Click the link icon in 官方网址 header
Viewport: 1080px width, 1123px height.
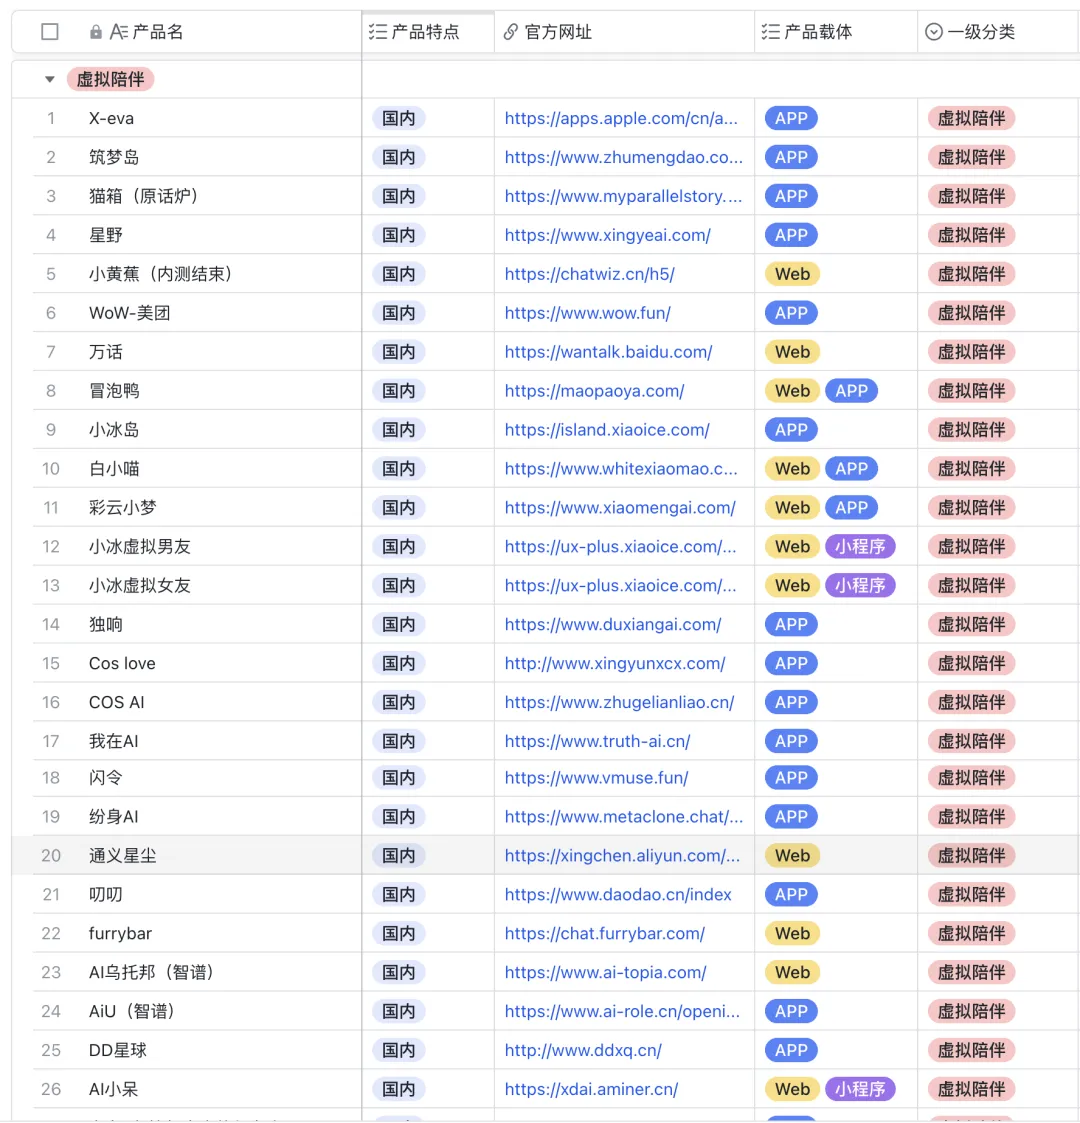point(511,32)
